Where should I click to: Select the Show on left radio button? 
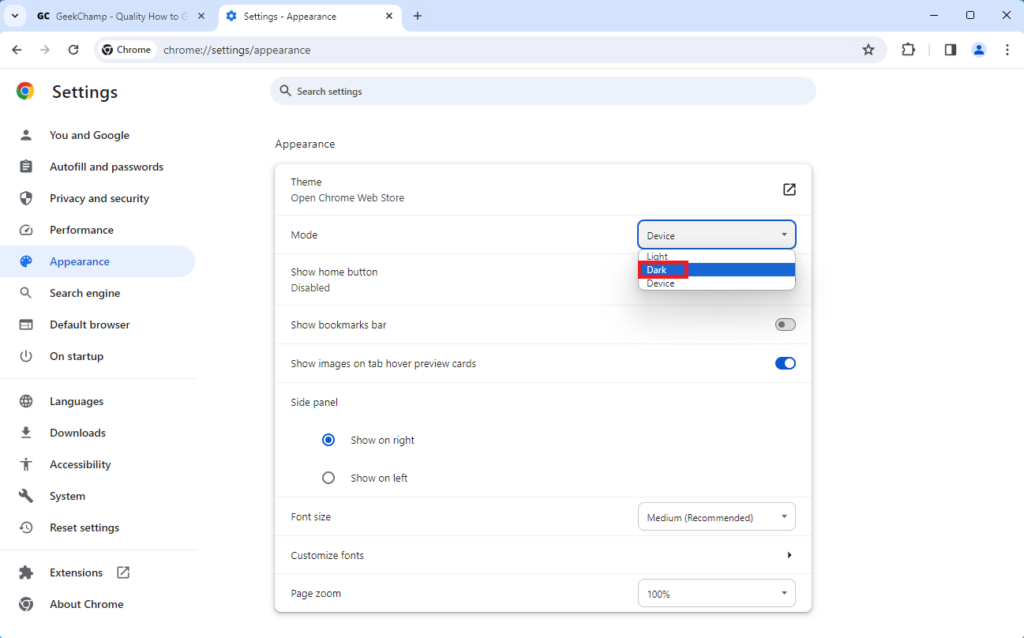point(328,478)
